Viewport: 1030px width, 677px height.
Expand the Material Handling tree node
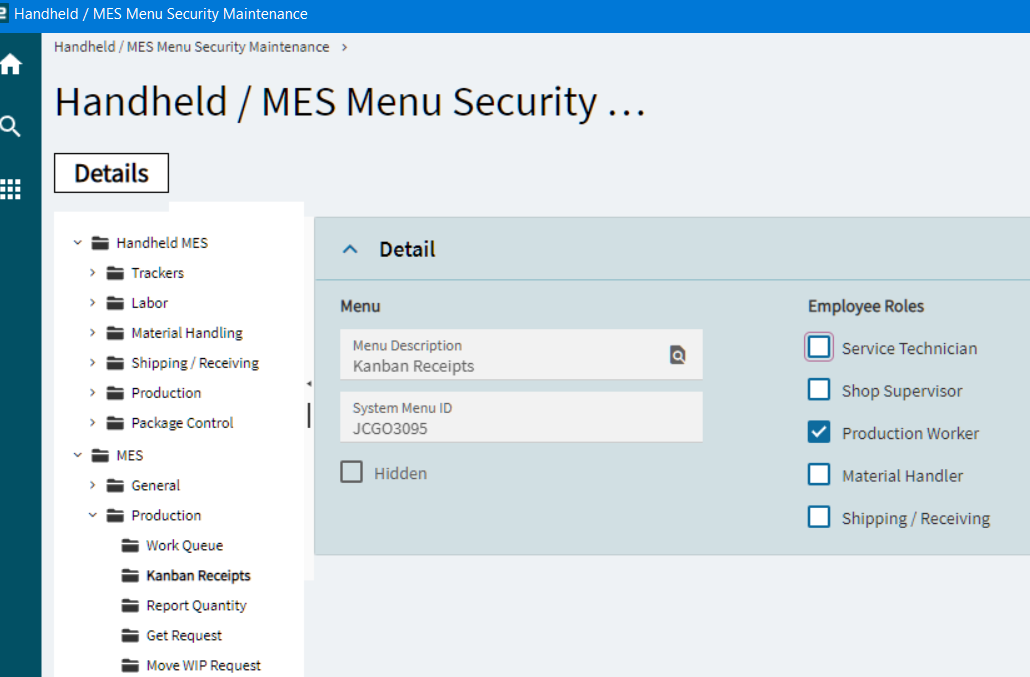93,333
